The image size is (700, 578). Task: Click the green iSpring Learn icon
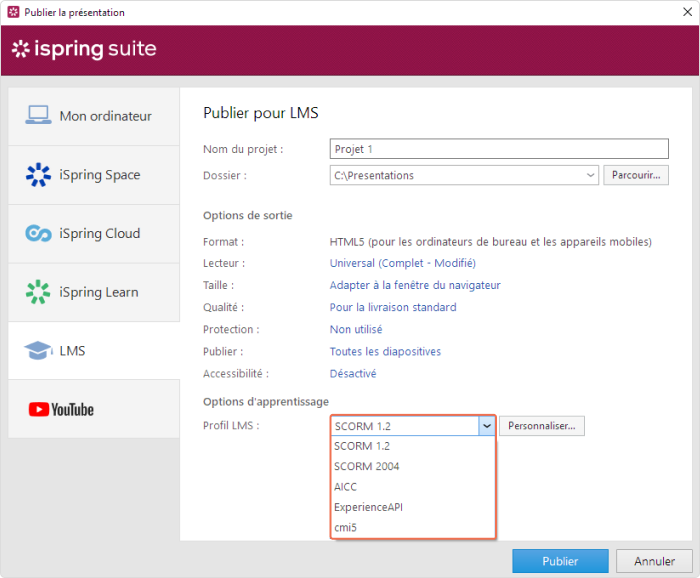pos(38,292)
